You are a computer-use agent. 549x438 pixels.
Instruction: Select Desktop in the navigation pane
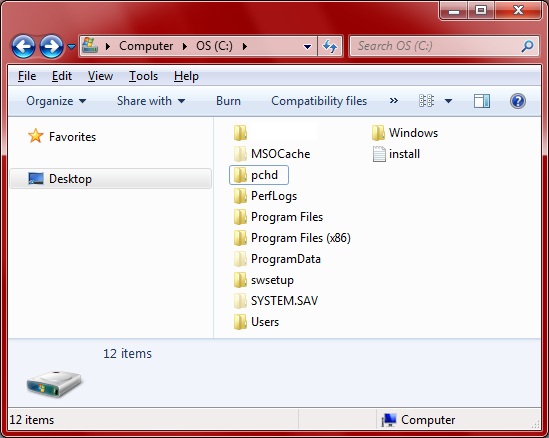pos(110,179)
